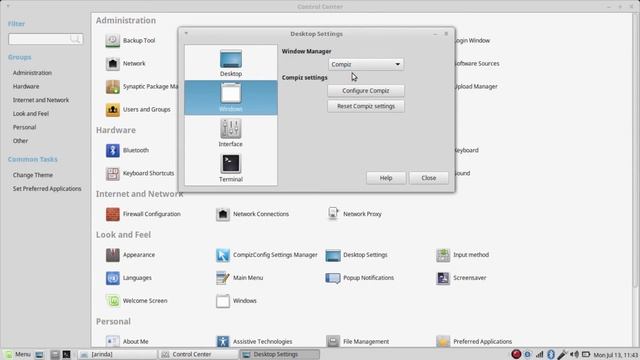Switch to Control Center taskbar window

point(198,354)
